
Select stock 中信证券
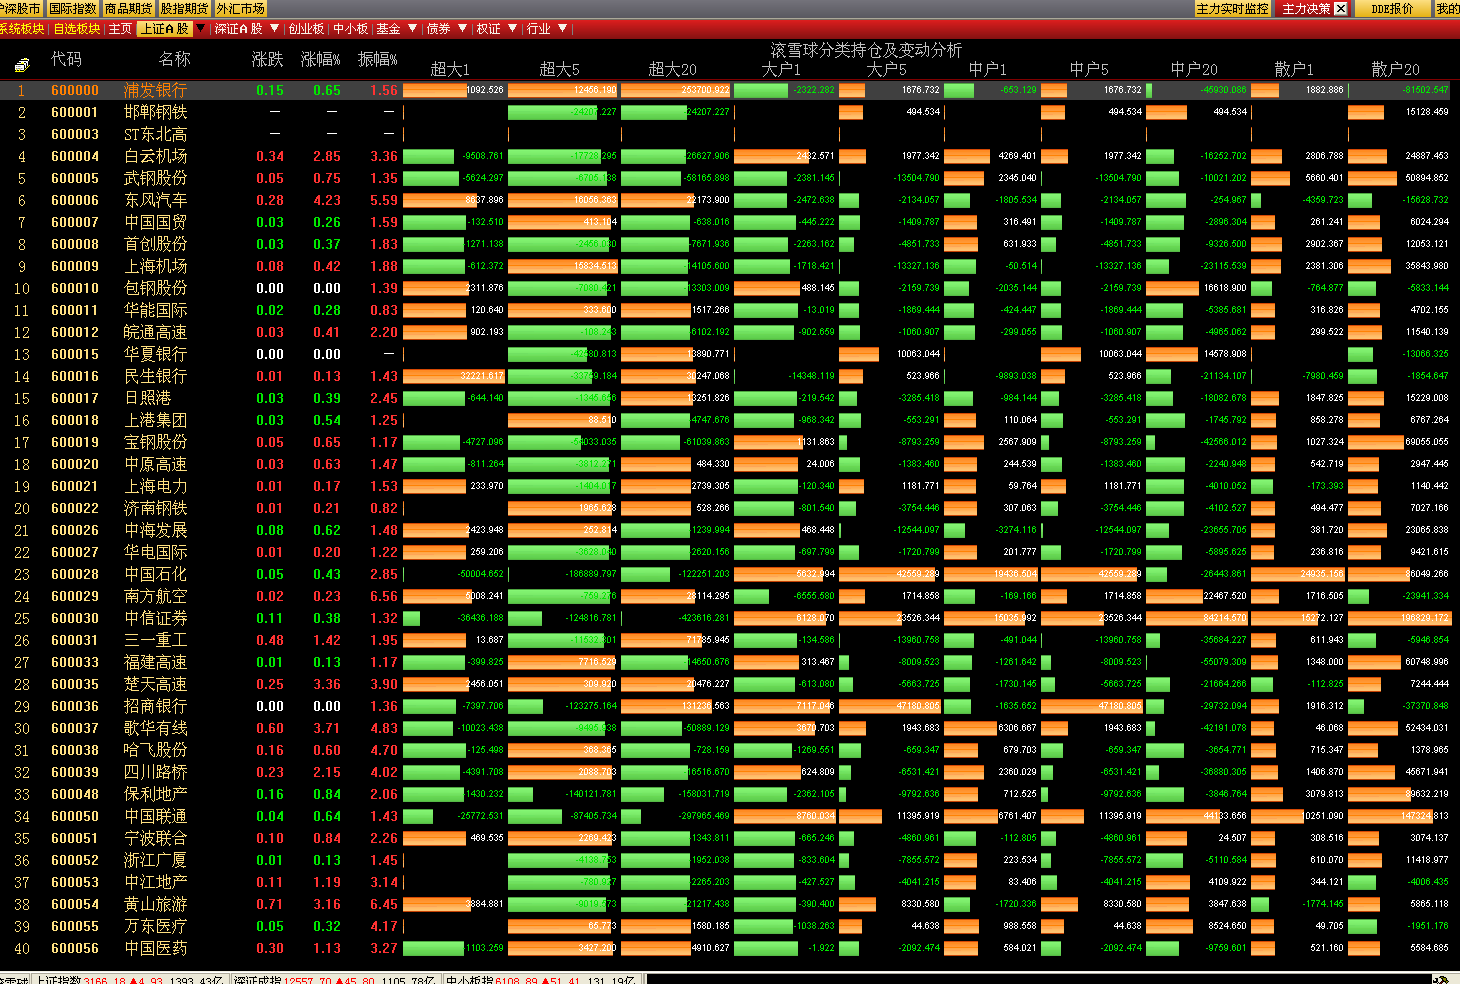155,618
